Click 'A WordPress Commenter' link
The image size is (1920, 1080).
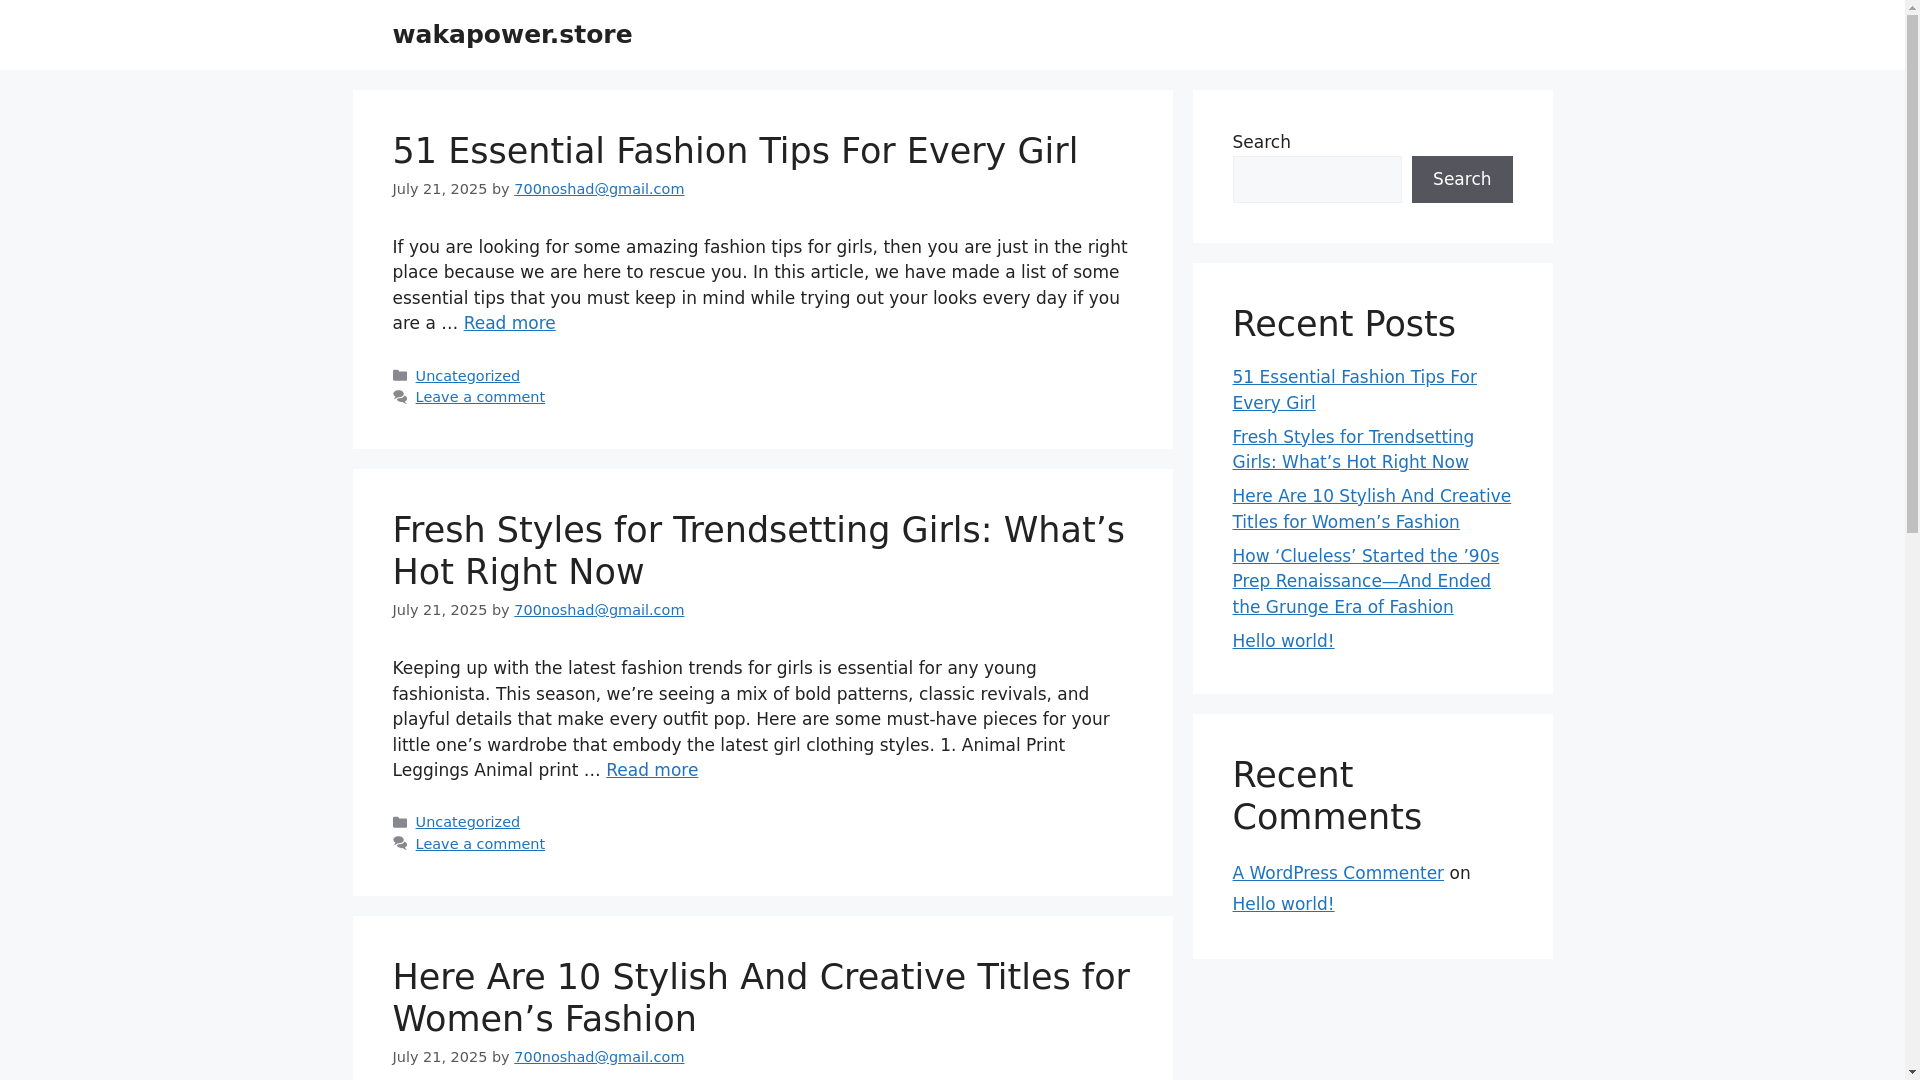tap(1338, 873)
